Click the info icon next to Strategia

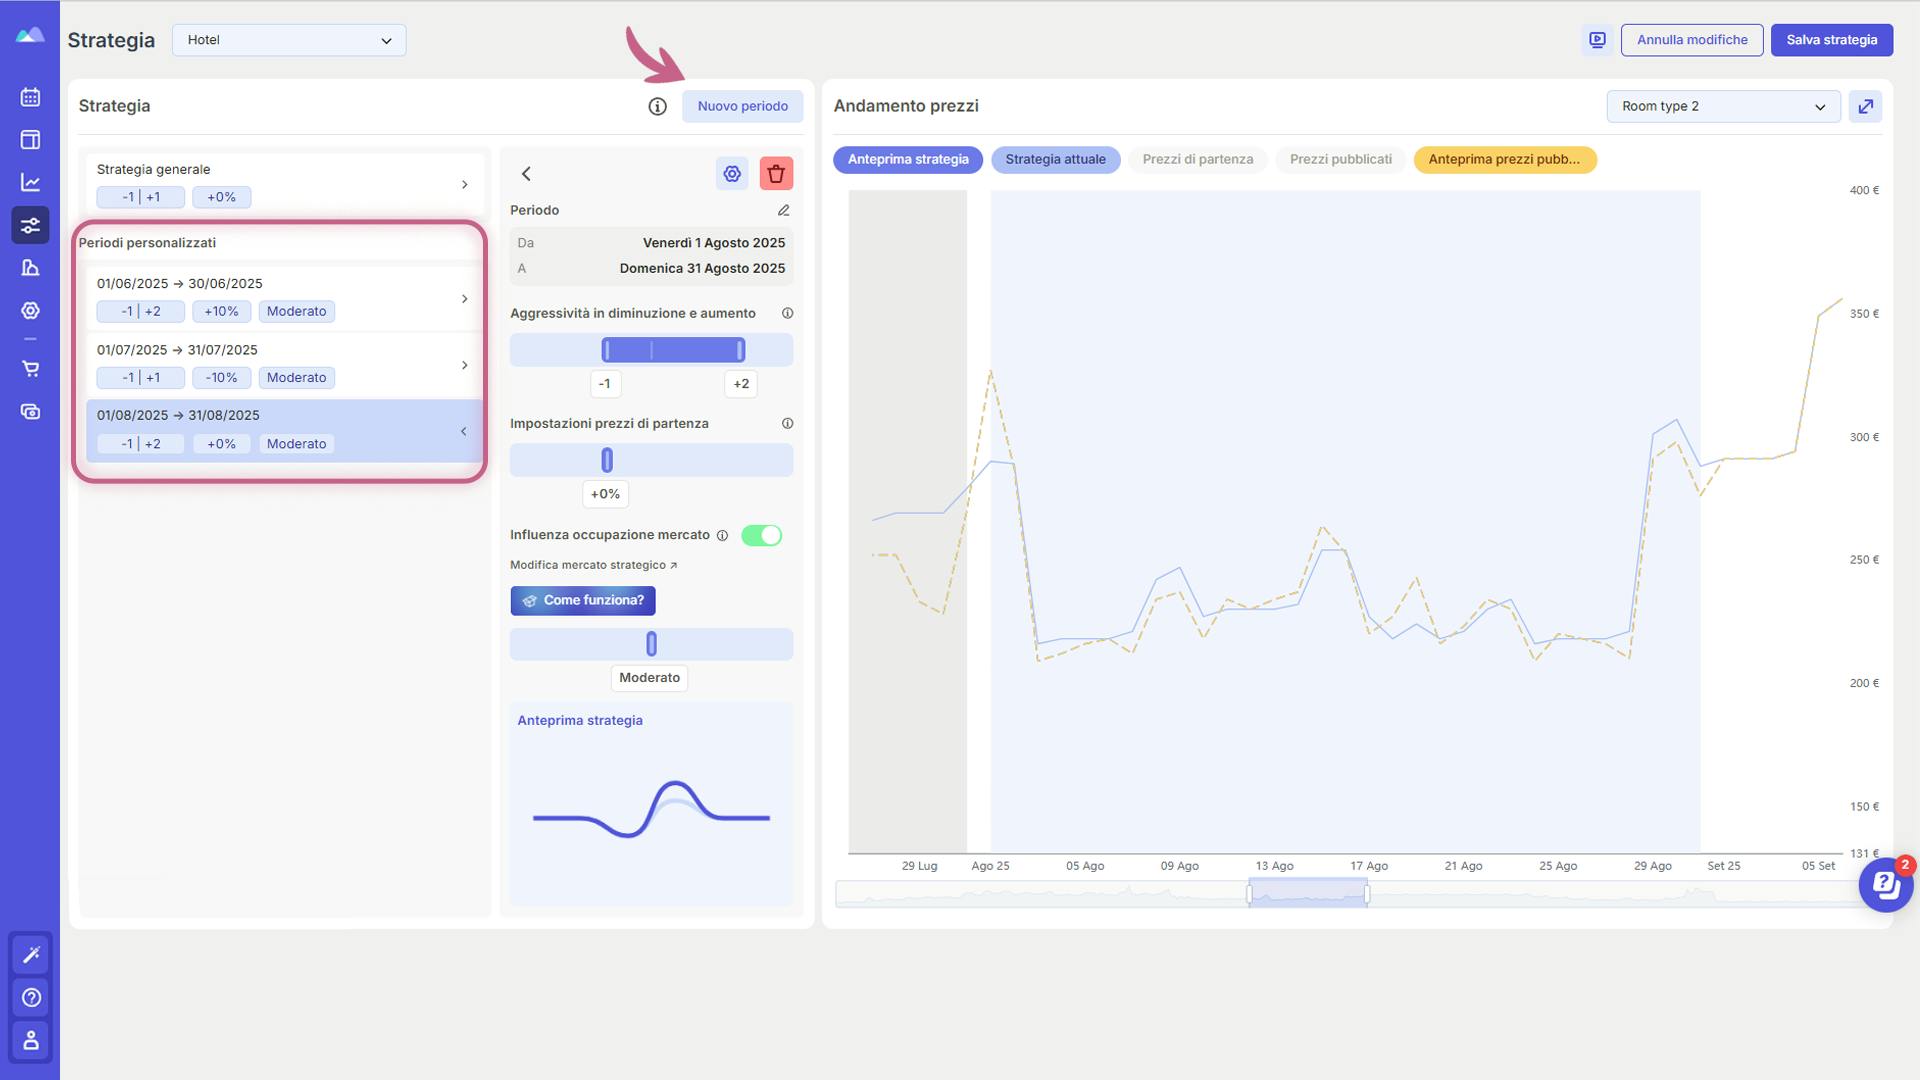click(x=657, y=105)
